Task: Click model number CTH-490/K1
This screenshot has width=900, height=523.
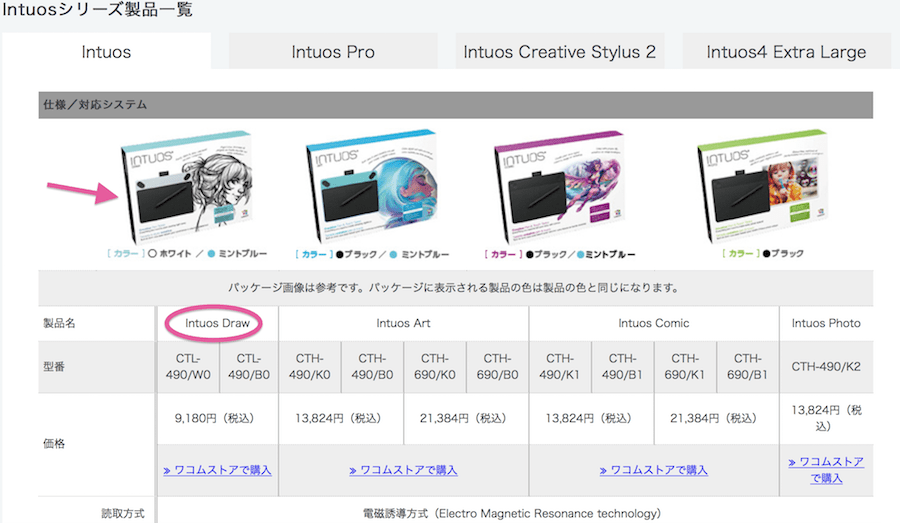Action: coord(560,367)
